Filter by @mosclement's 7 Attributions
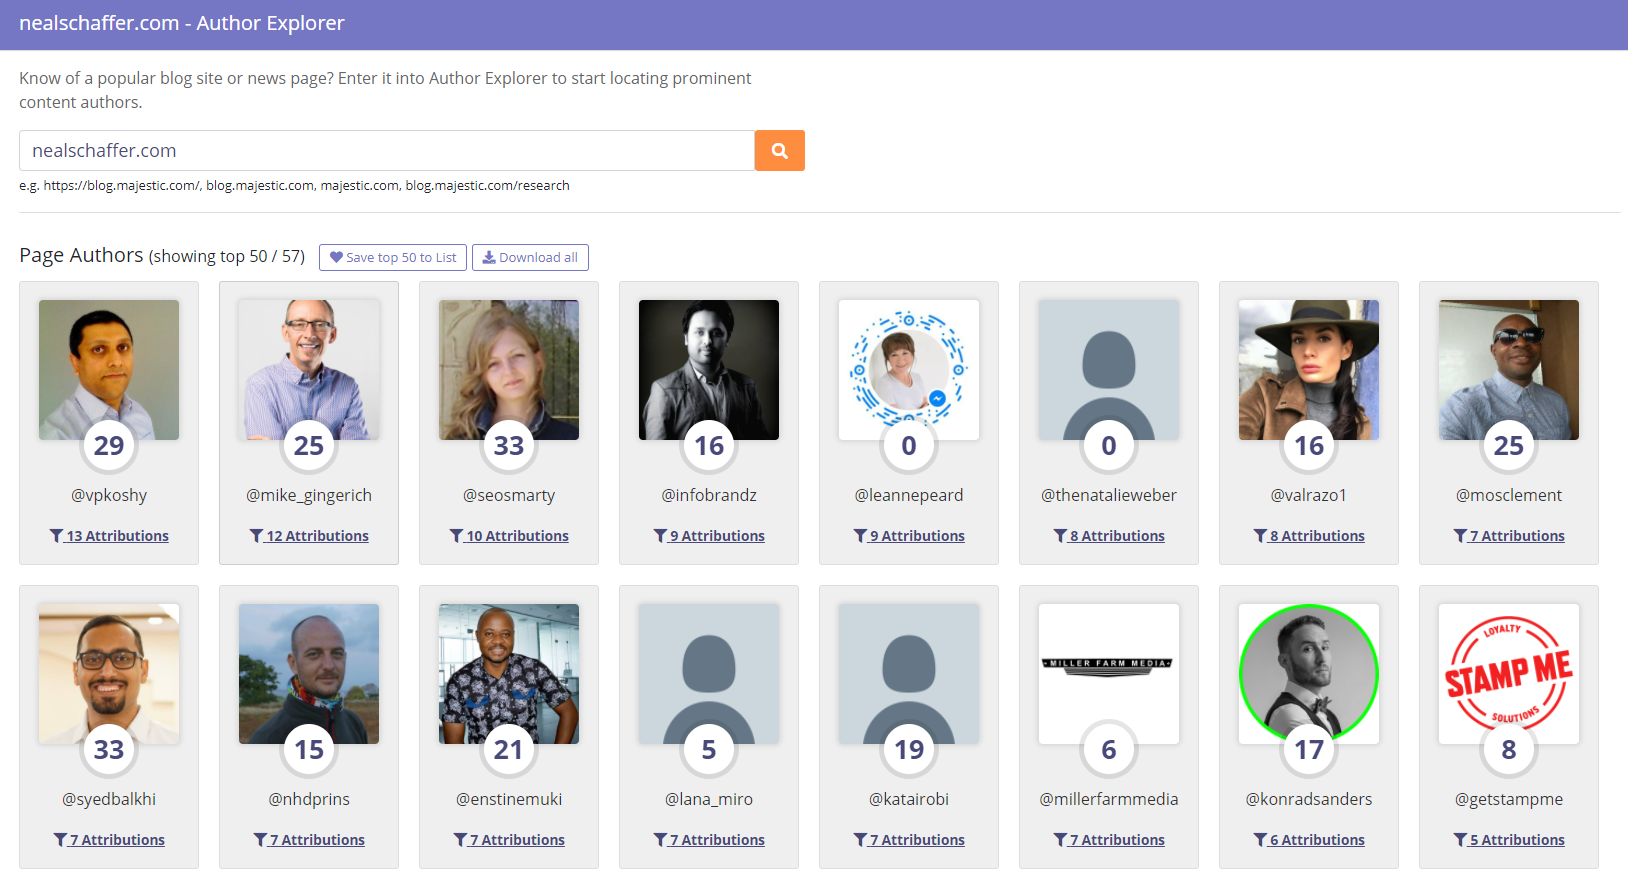 (x=1509, y=536)
